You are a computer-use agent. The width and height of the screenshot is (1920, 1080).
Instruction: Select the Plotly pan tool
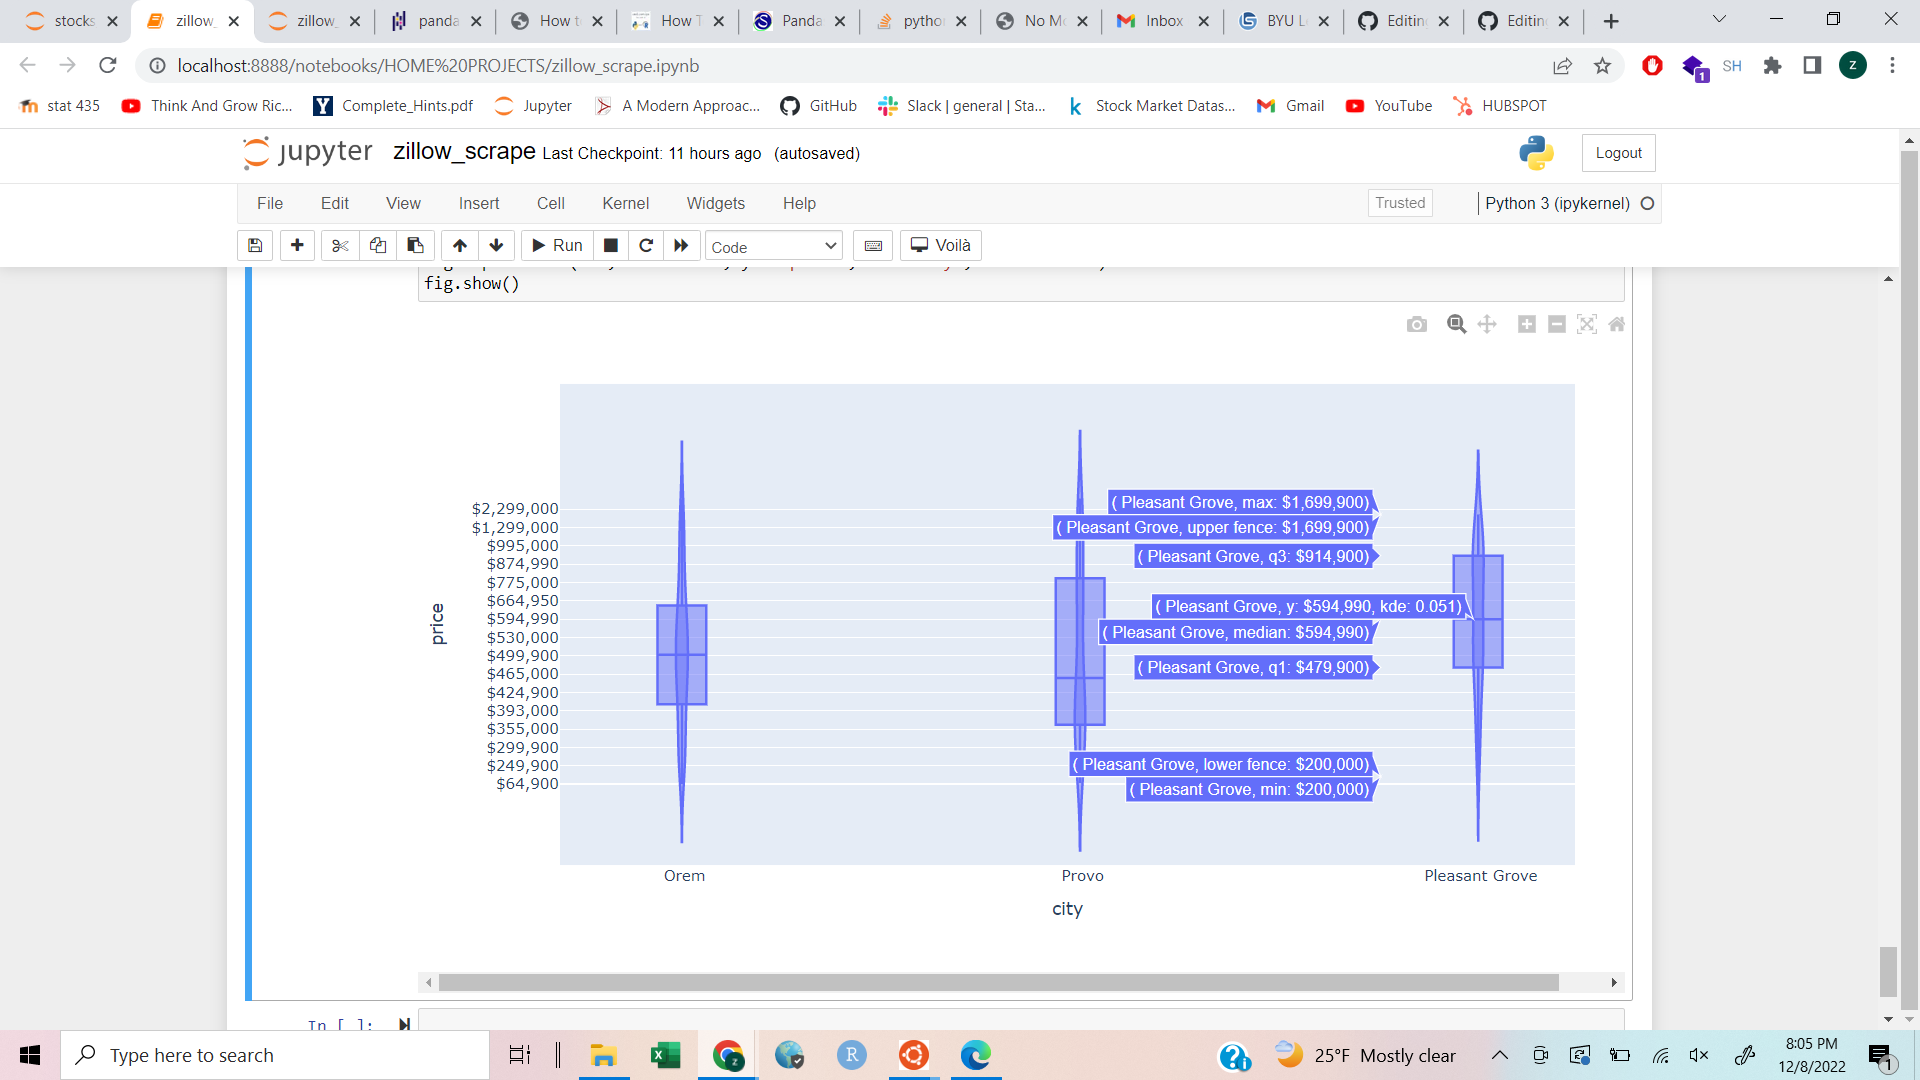(x=1487, y=324)
